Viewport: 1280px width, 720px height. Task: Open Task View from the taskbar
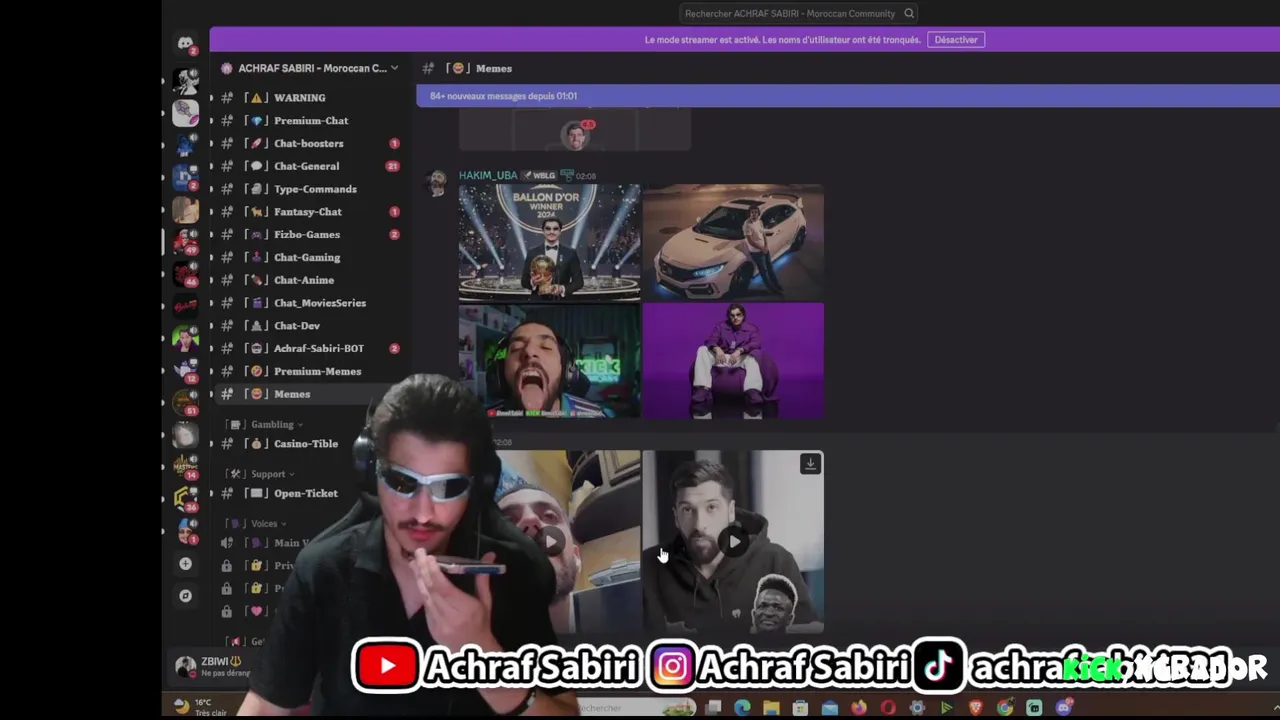(713, 708)
